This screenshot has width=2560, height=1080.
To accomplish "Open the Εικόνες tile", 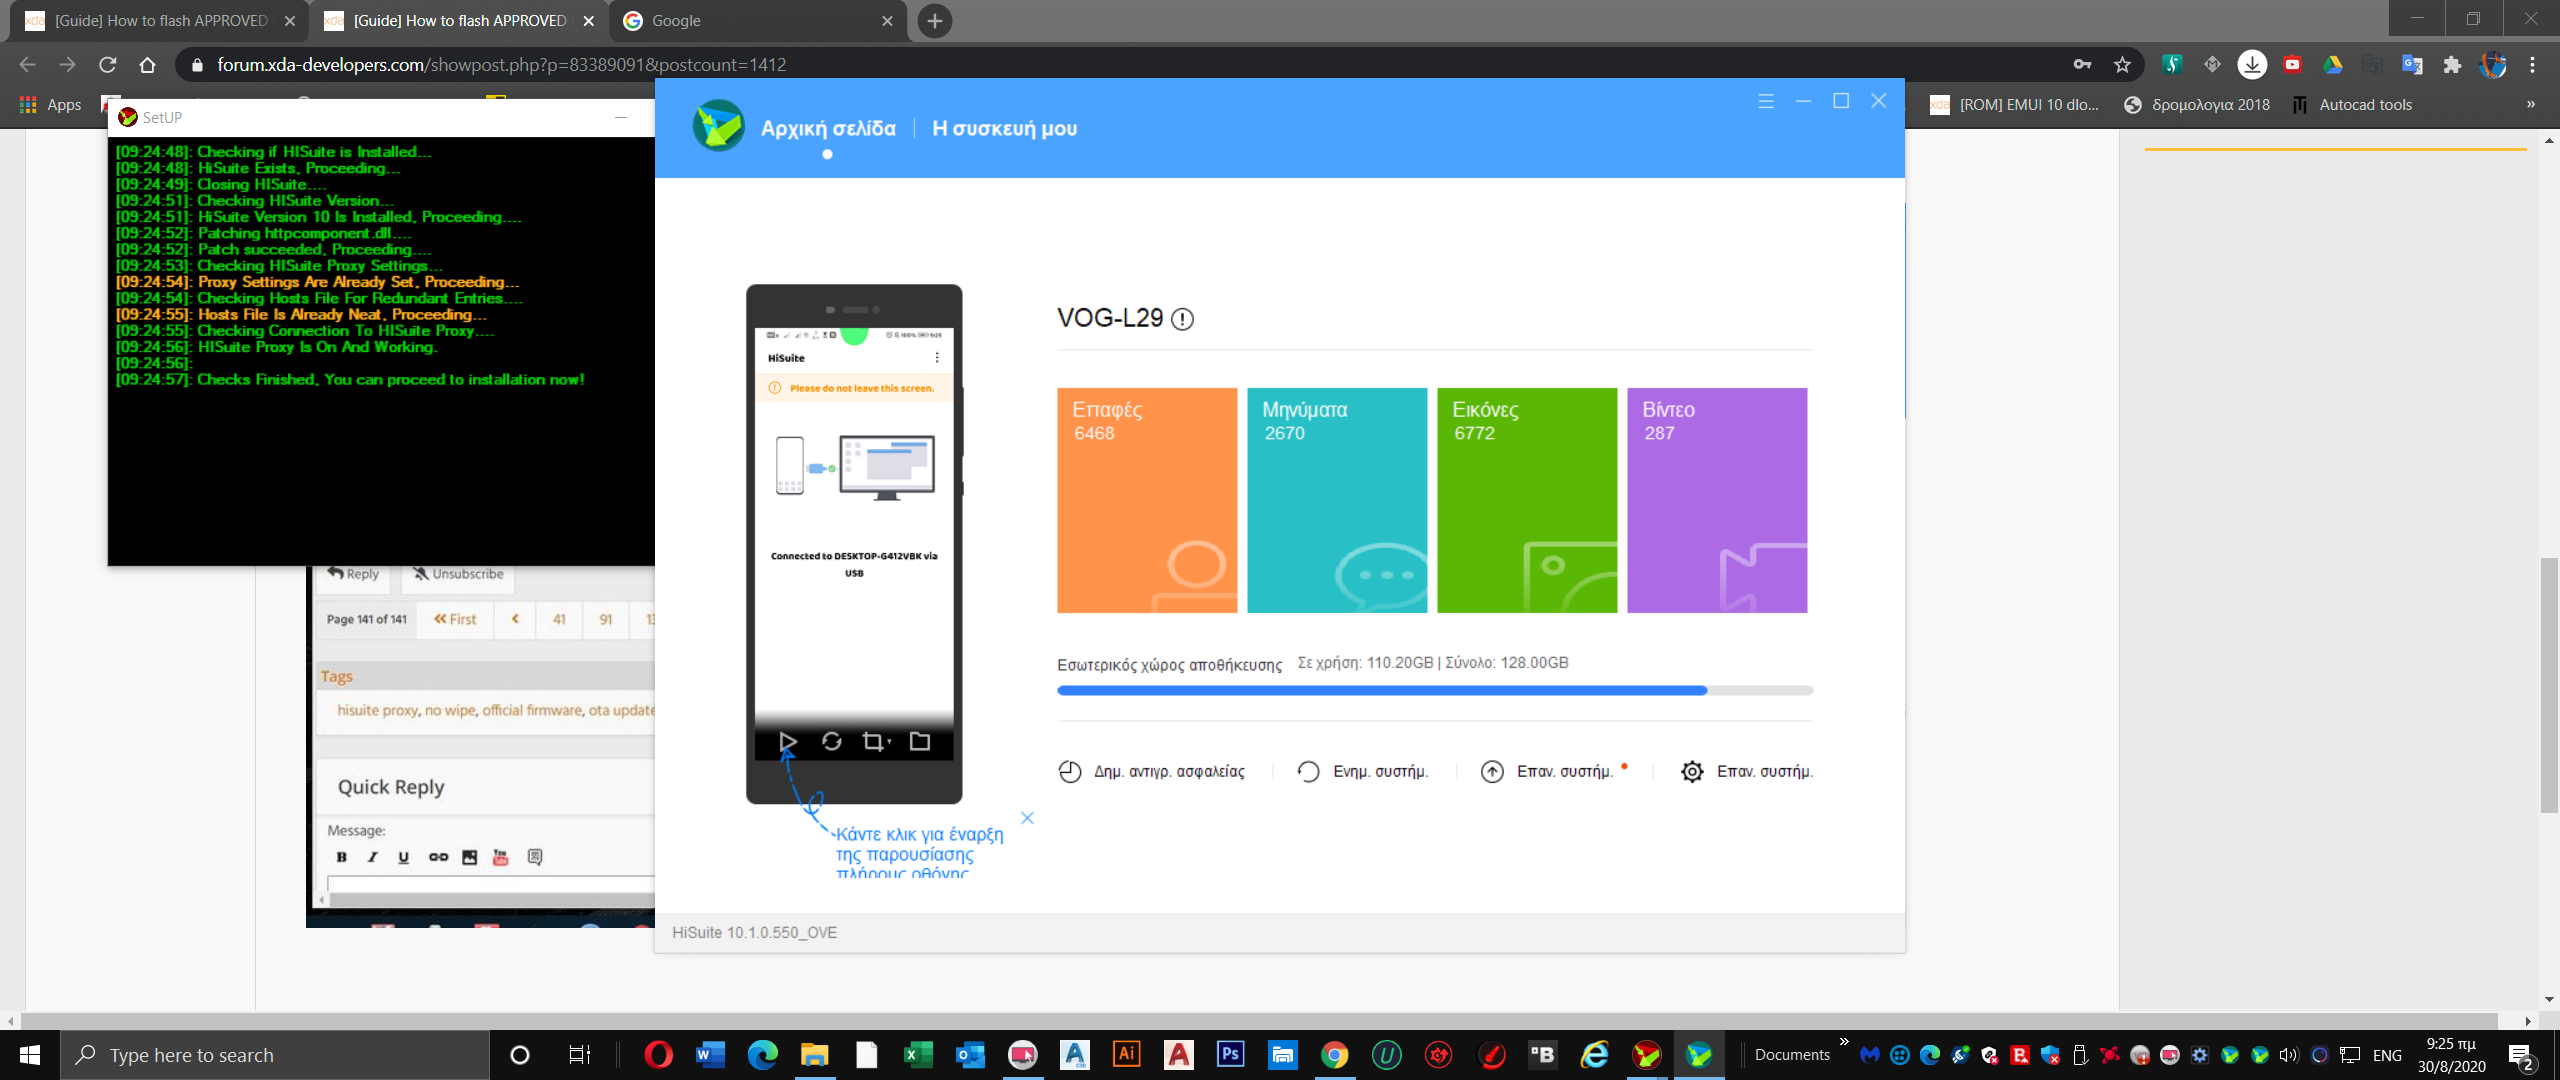I will pyautogui.click(x=1527, y=500).
